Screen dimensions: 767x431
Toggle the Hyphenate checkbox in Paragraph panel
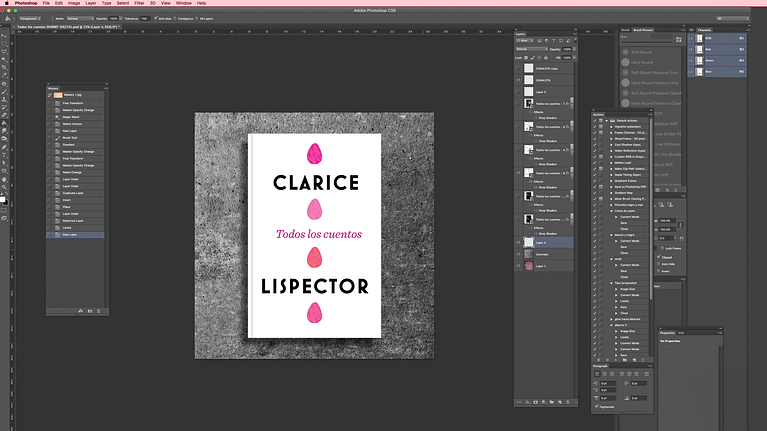pos(597,407)
